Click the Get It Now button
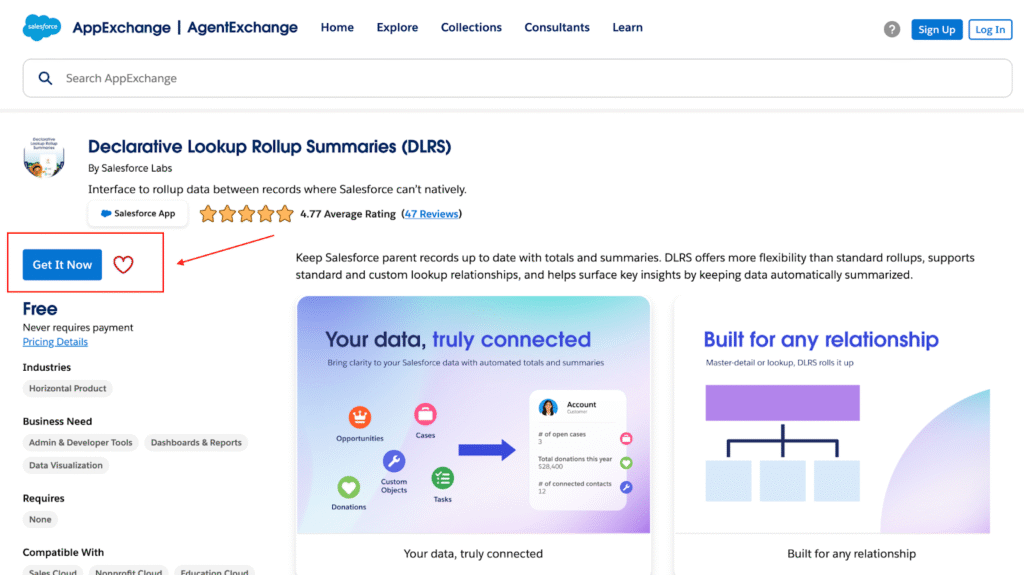Screen dimensions: 1024x575 click(x=62, y=265)
